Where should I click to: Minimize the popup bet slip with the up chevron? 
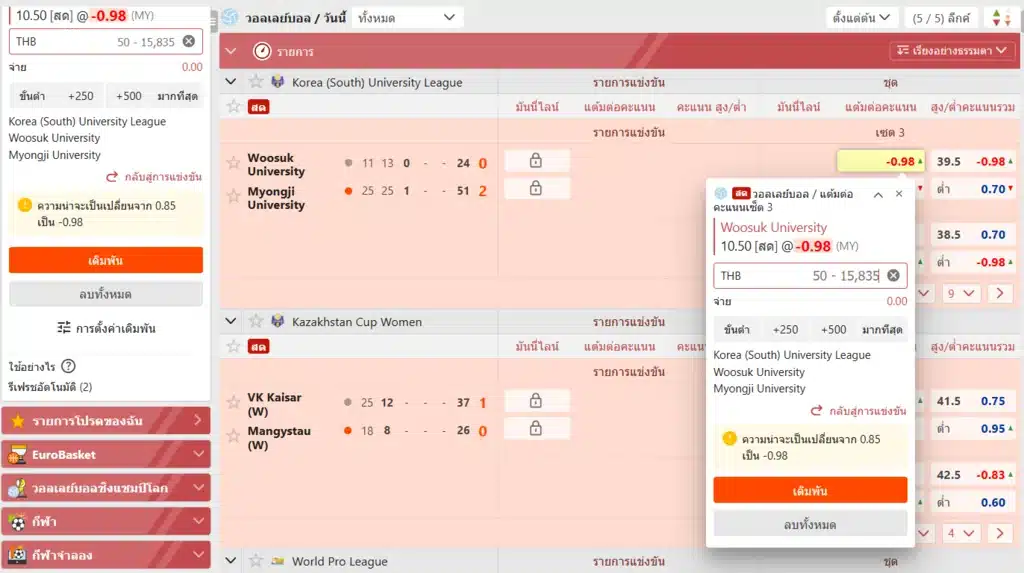tap(878, 195)
